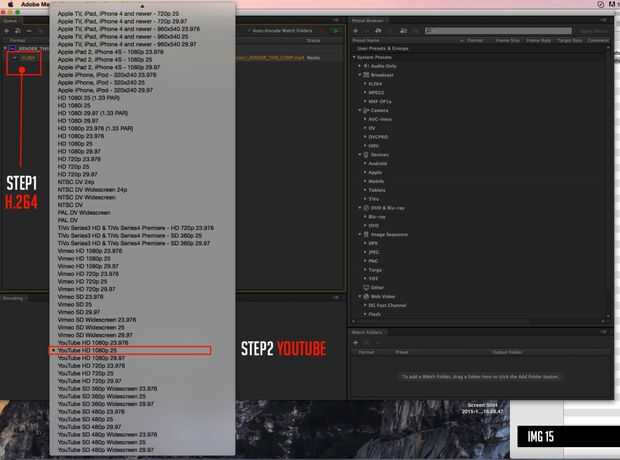Choose HD 720p 29.97 preset
This screenshot has width=620, height=460.
click(78, 174)
